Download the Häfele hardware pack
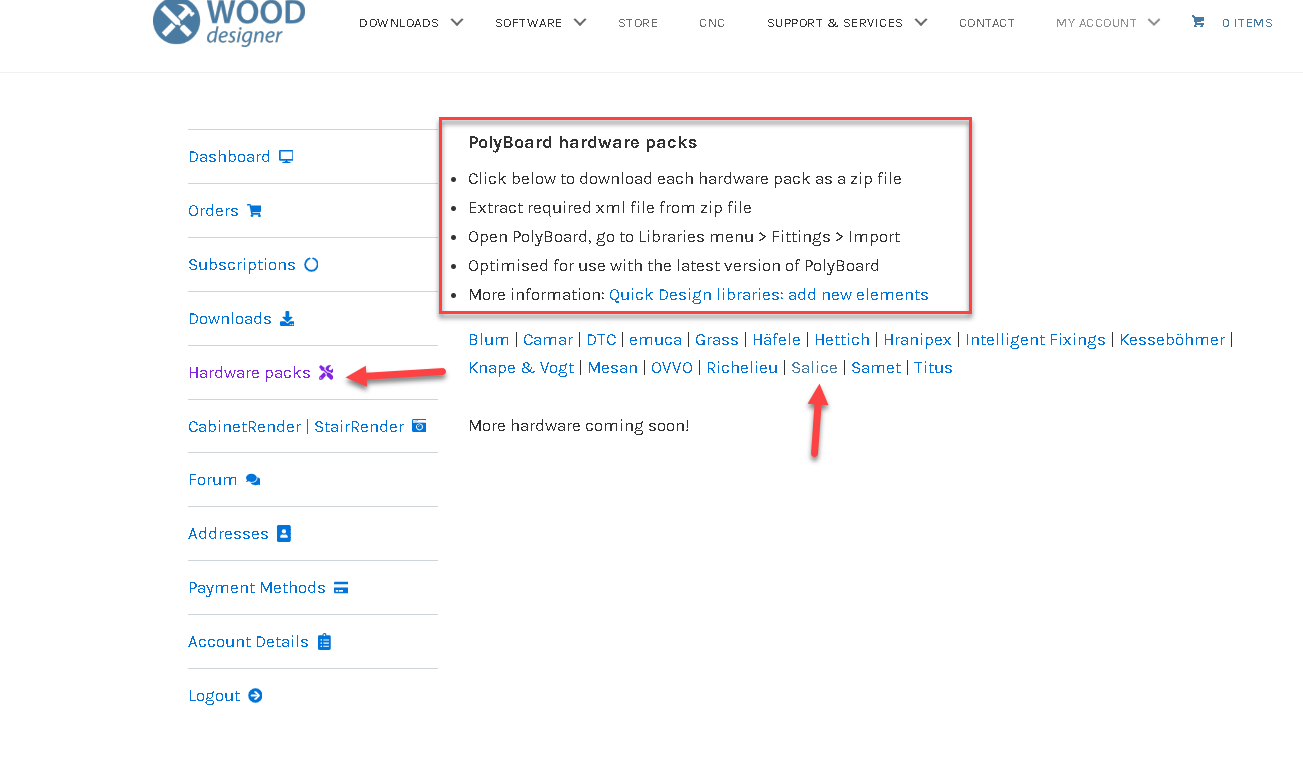Screen dimensions: 1303x767 [x=777, y=340]
